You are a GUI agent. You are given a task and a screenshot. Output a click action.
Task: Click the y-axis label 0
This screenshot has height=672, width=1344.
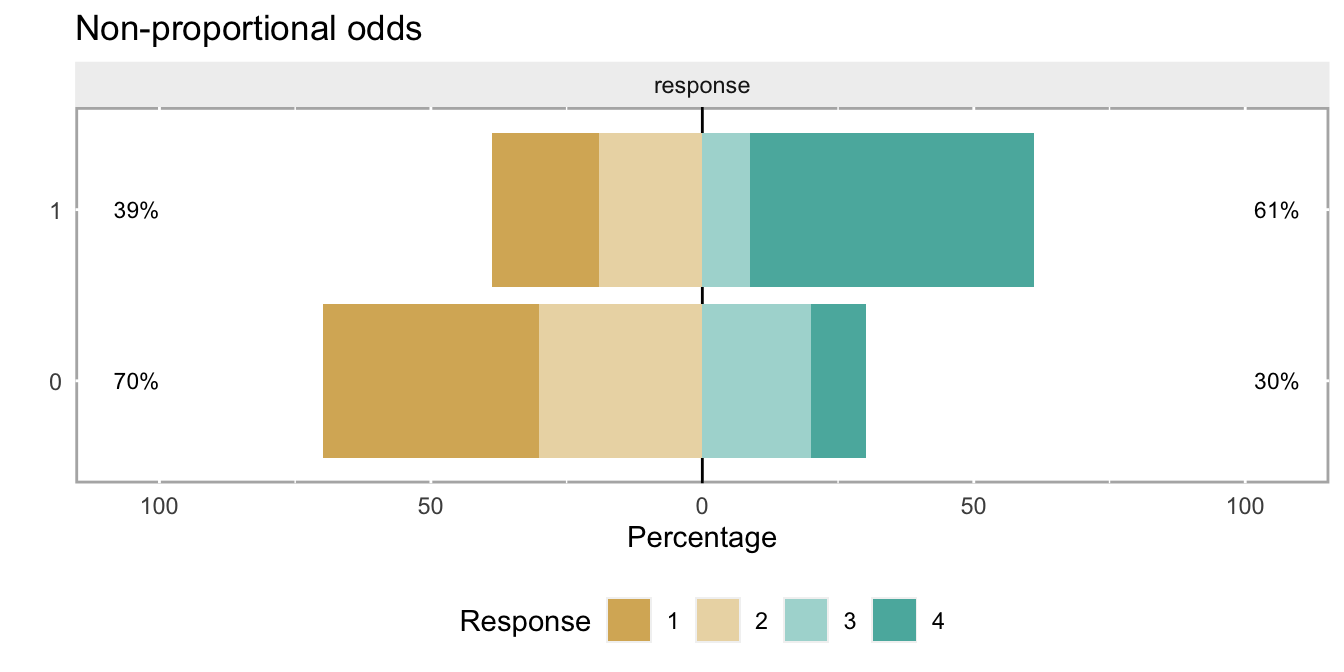point(56,382)
